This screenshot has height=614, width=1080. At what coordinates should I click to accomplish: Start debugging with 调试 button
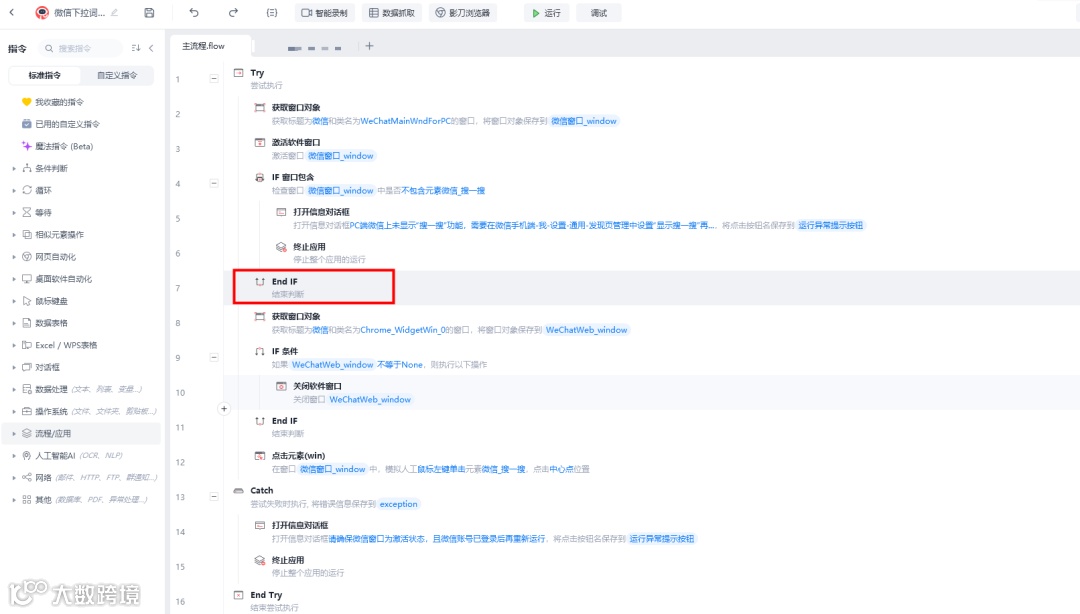click(x=599, y=12)
